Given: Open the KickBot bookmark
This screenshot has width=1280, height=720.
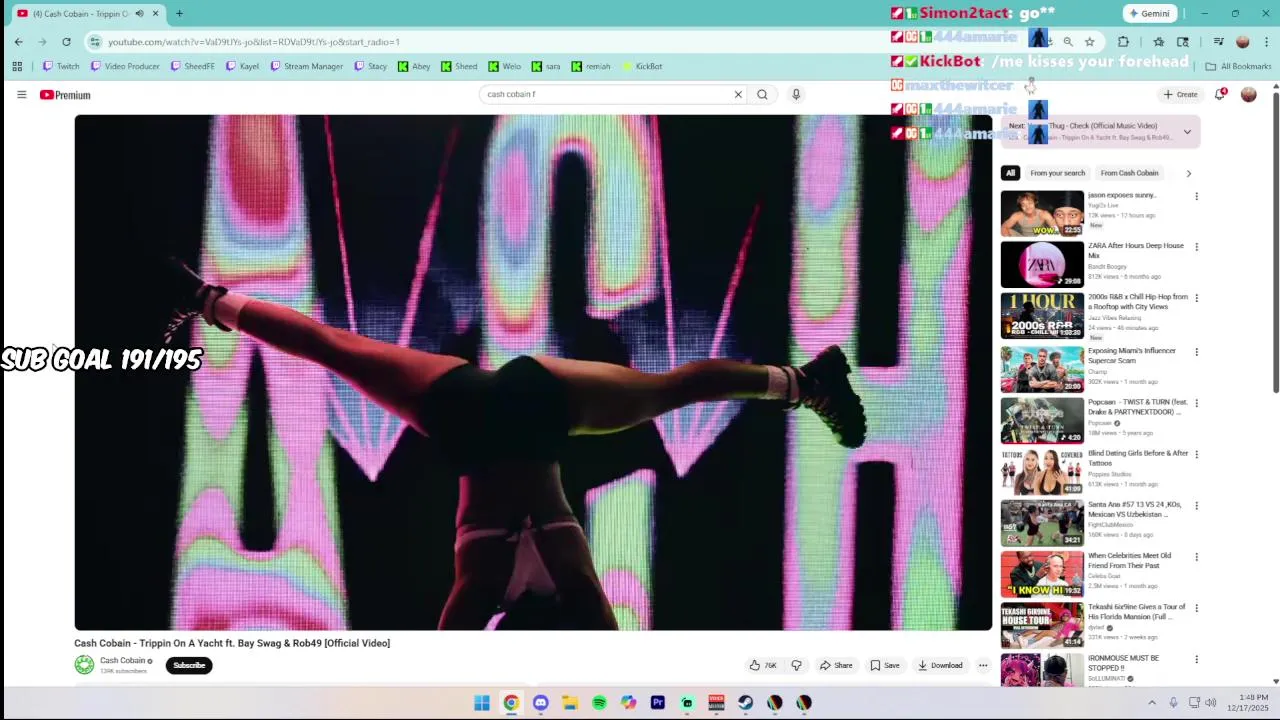Looking at the screenshot, I should pos(642,66).
